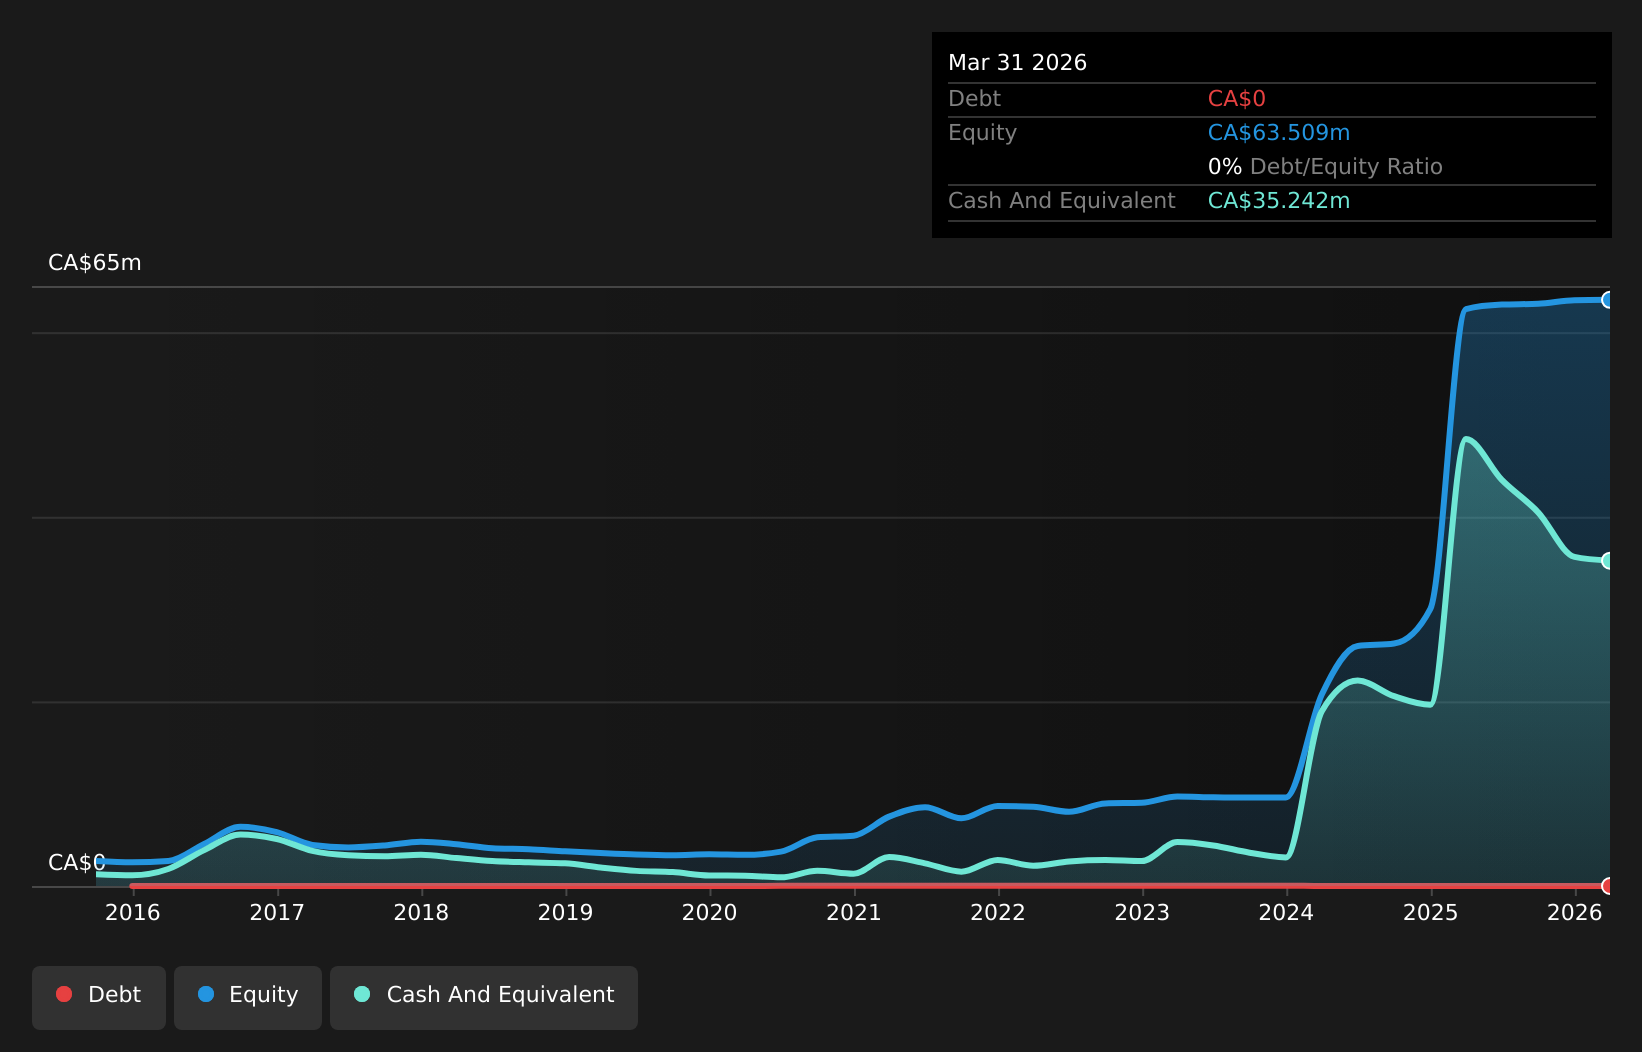Click the red CA$0 debt value
Viewport: 1642px width, 1052px height.
tap(1237, 99)
